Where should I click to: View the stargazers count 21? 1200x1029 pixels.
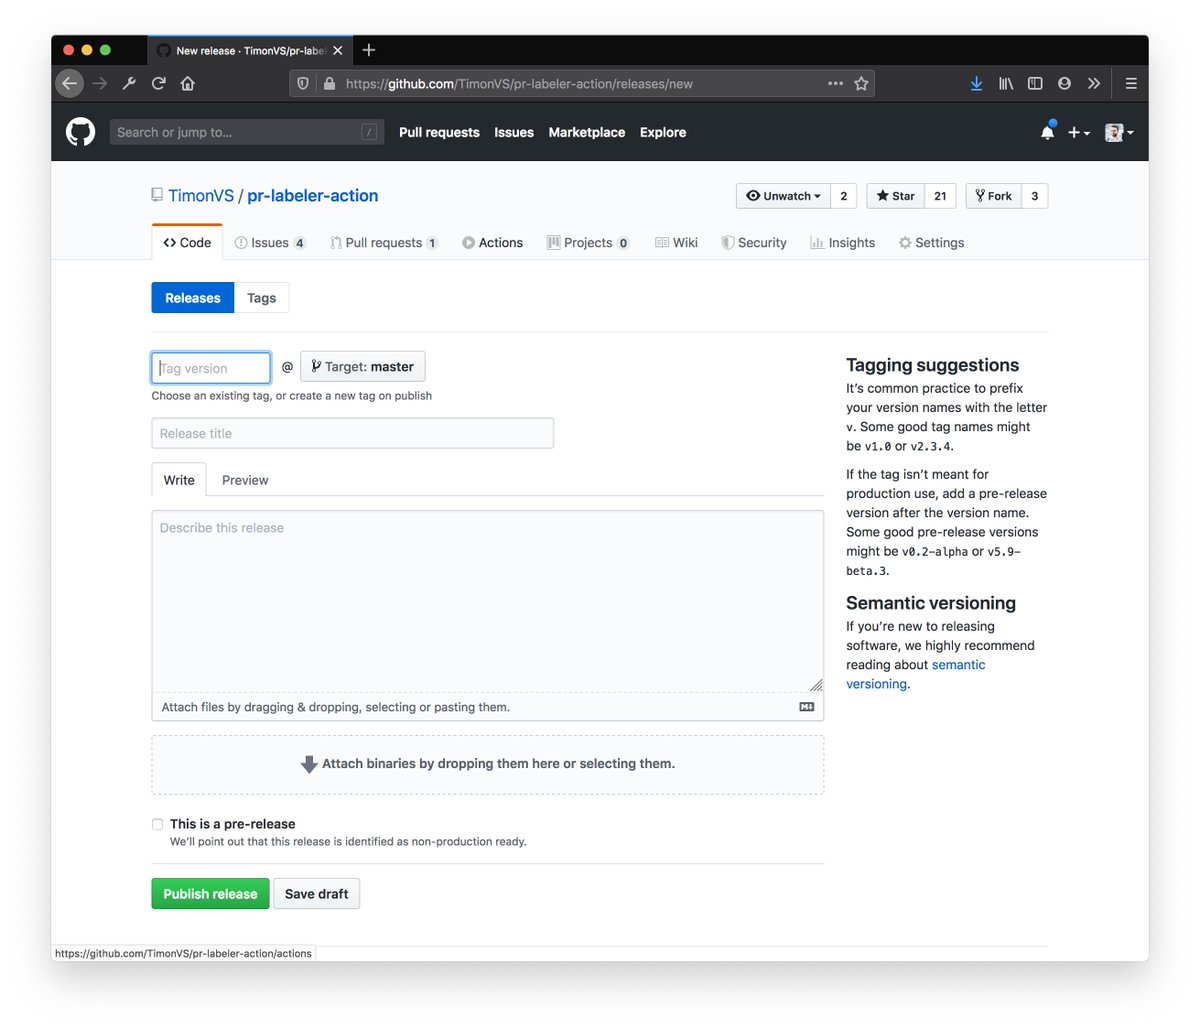[x=940, y=196]
